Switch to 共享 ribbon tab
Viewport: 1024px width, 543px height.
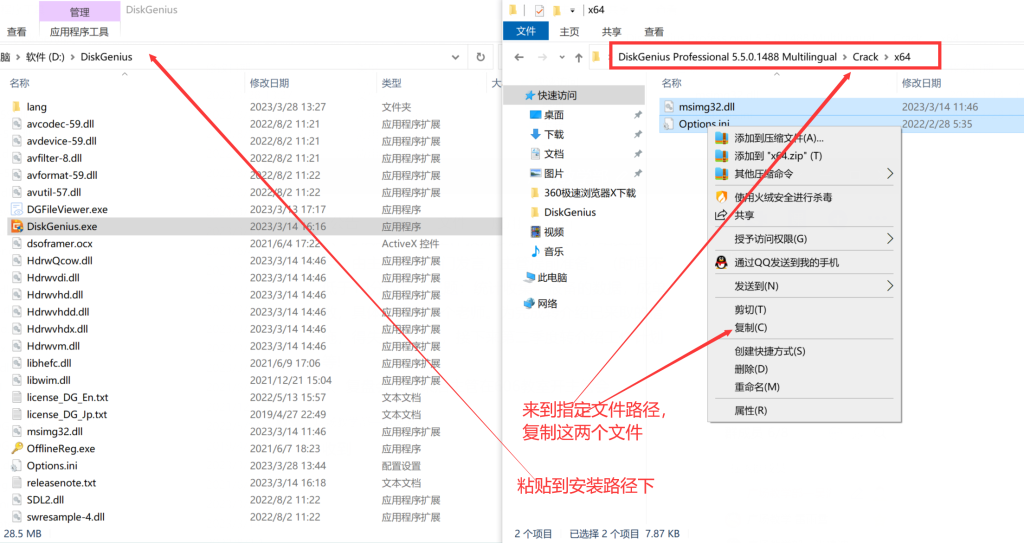611,31
